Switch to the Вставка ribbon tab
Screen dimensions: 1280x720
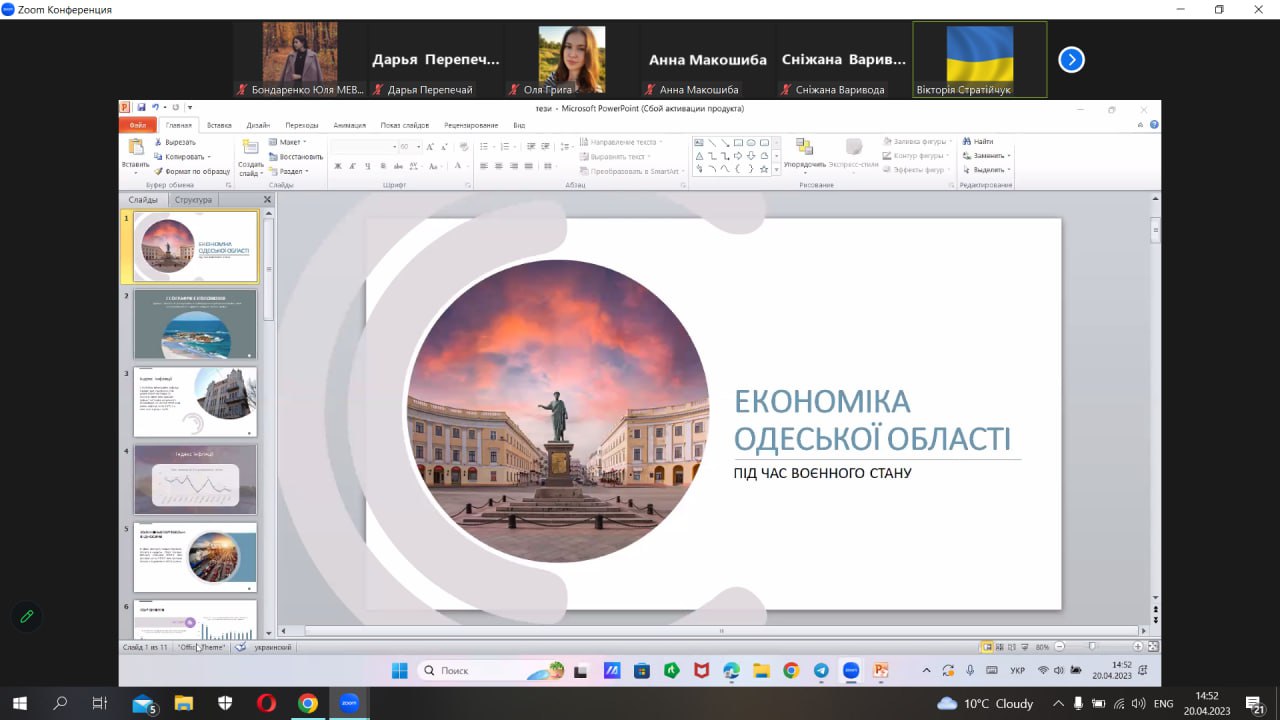tap(219, 125)
